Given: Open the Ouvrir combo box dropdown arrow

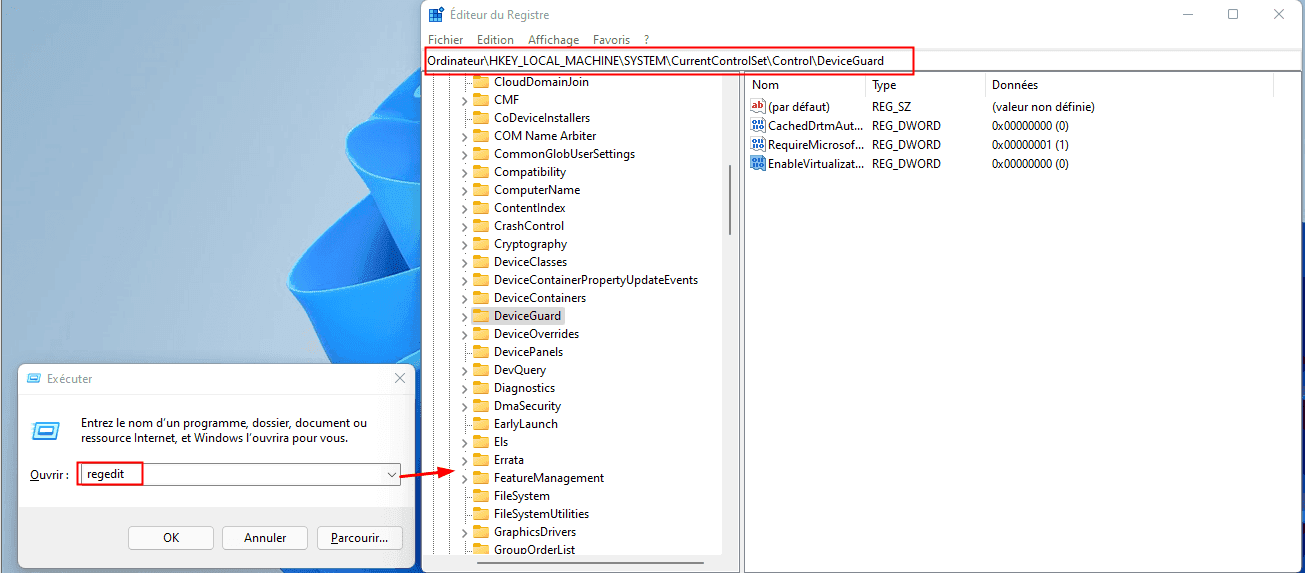Looking at the screenshot, I should tap(391, 475).
